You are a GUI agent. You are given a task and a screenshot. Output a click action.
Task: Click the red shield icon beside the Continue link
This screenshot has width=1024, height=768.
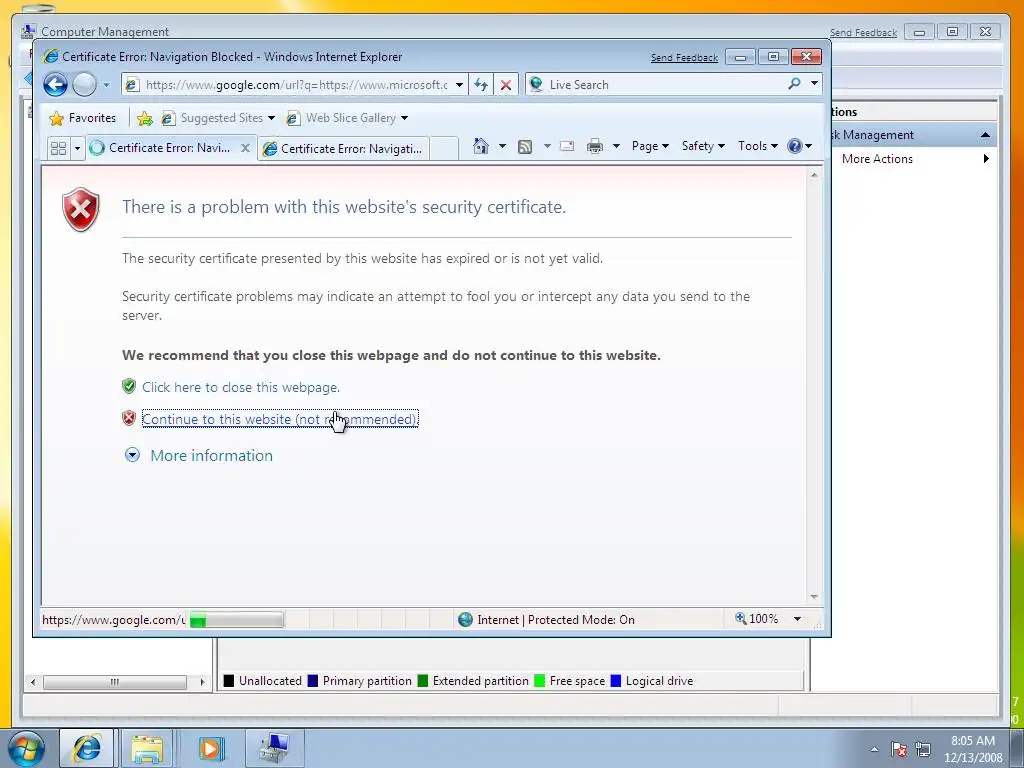pyautogui.click(x=129, y=418)
